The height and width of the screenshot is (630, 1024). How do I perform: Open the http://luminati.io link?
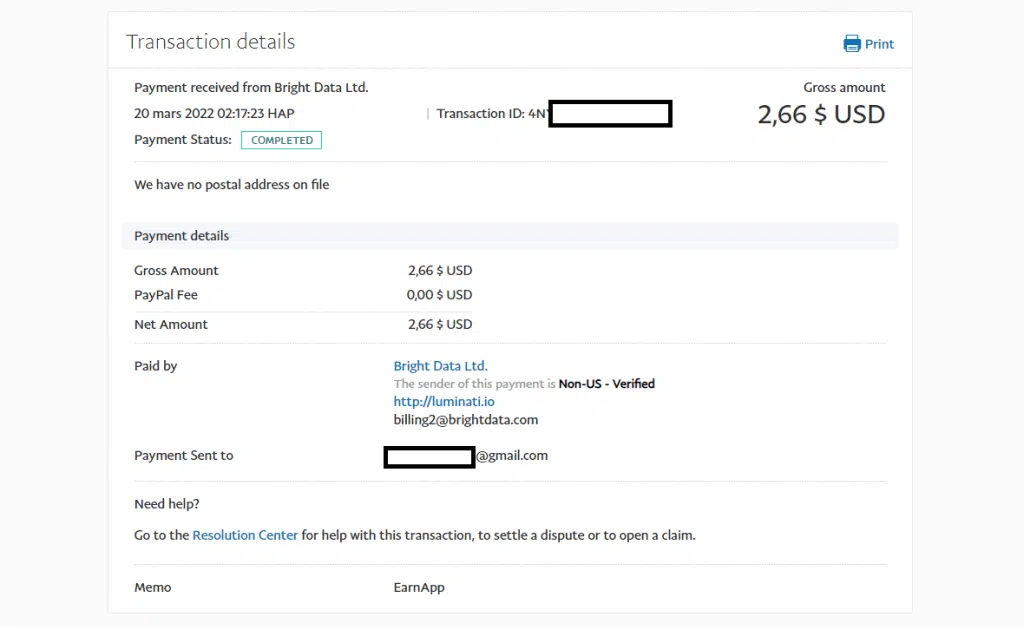coord(444,402)
